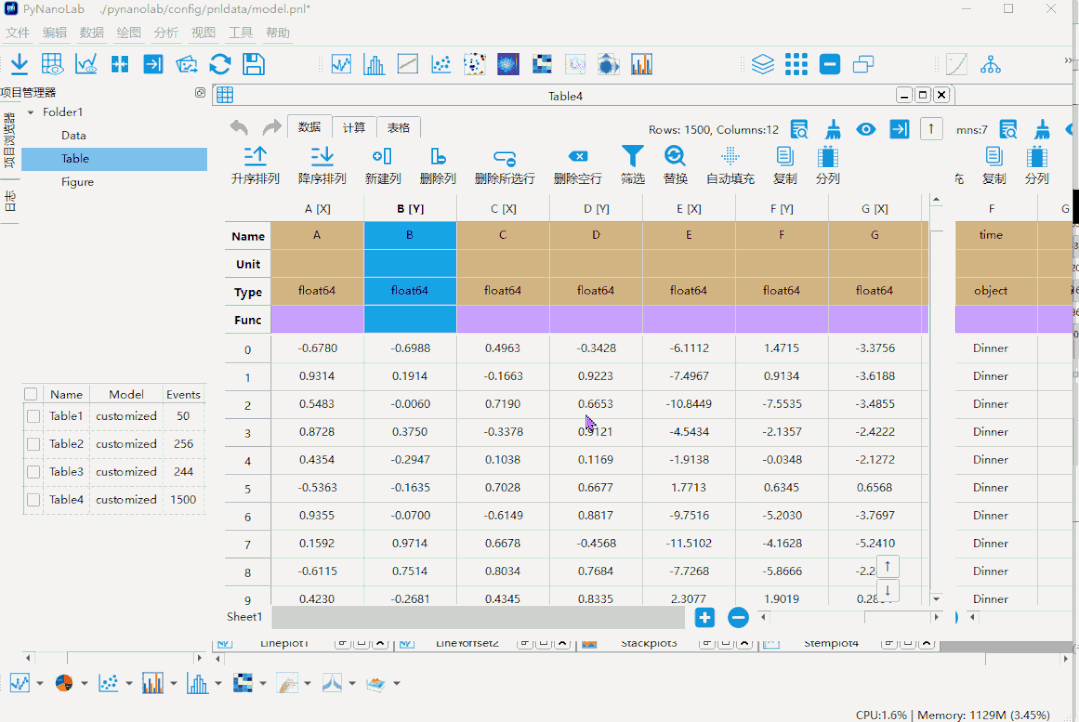Screen dimensions: 1079x722
Task: Switch to the 计算 tab
Action: [354, 127]
